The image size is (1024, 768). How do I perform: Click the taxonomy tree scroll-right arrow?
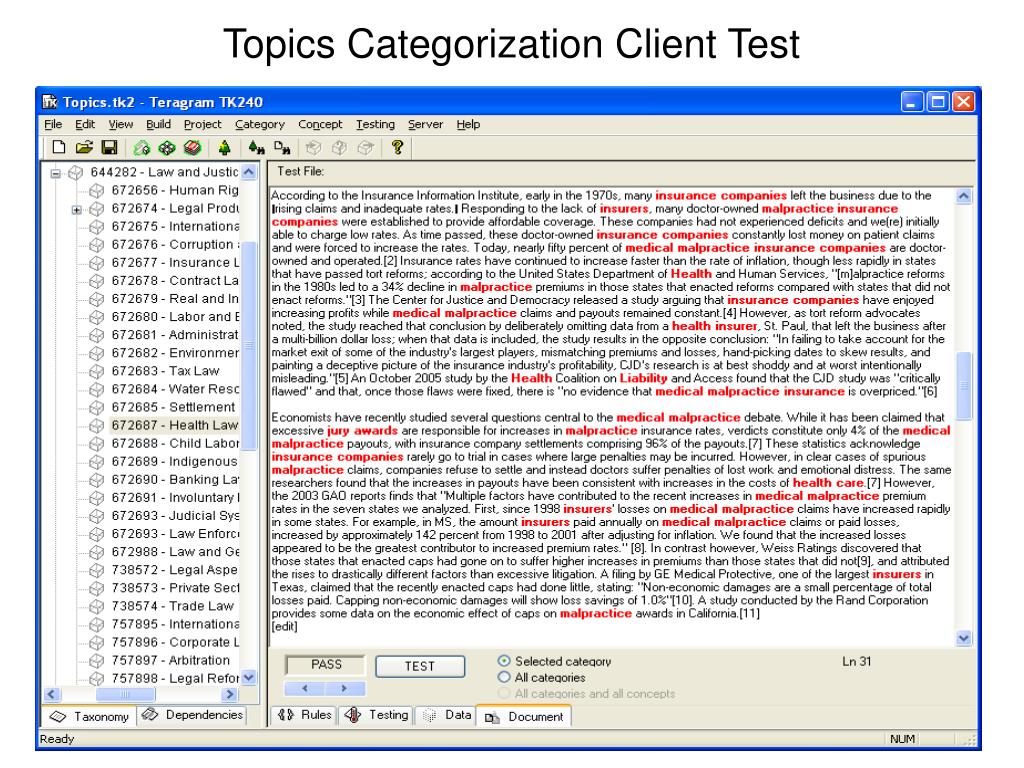(229, 694)
